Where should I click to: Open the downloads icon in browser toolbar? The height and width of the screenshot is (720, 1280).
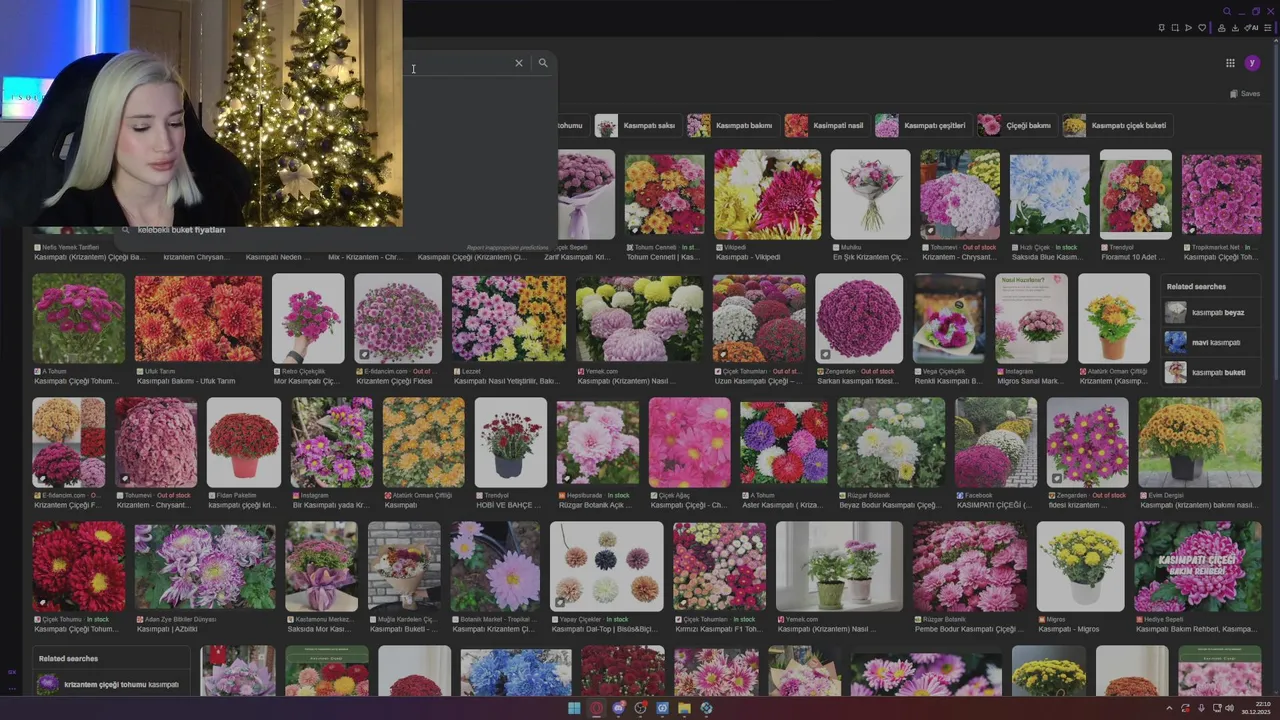click(1236, 27)
